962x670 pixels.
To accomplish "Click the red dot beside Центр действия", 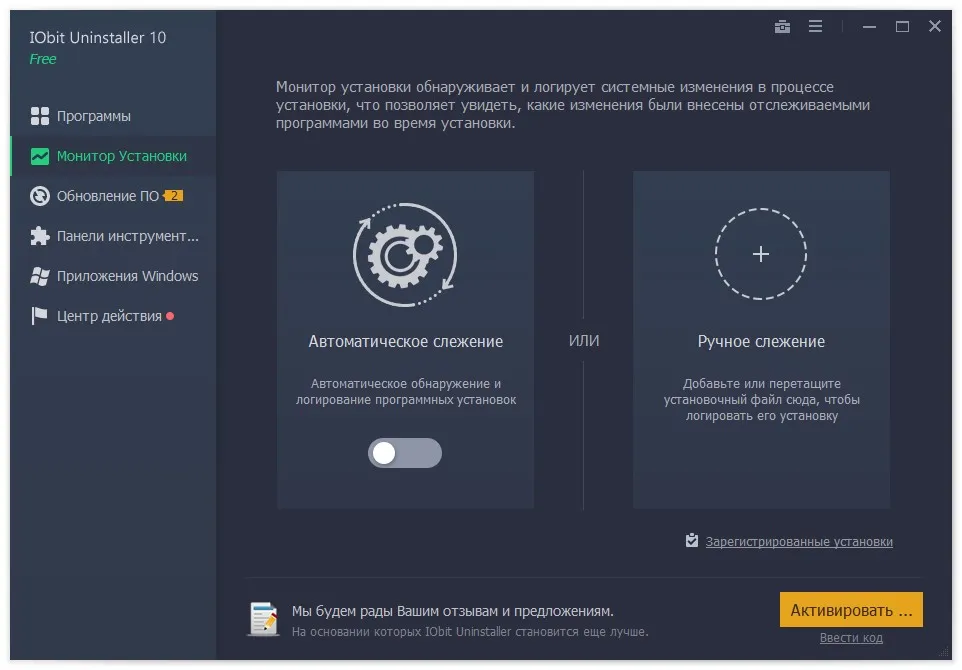I will point(170,316).
